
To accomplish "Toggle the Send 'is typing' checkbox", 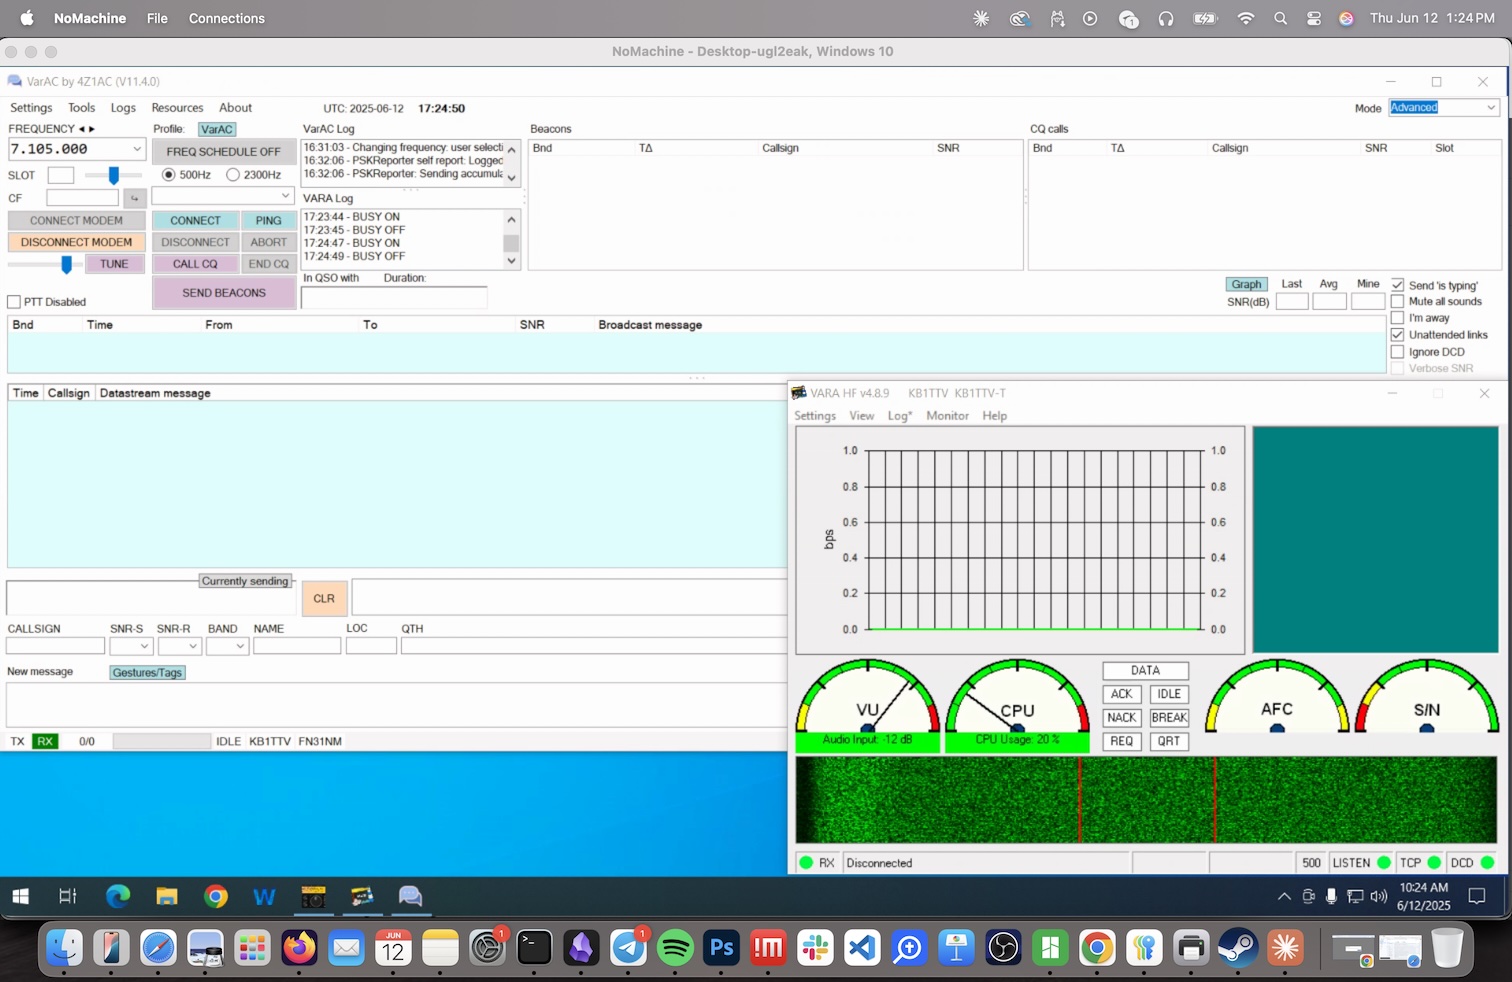I will tap(1398, 285).
